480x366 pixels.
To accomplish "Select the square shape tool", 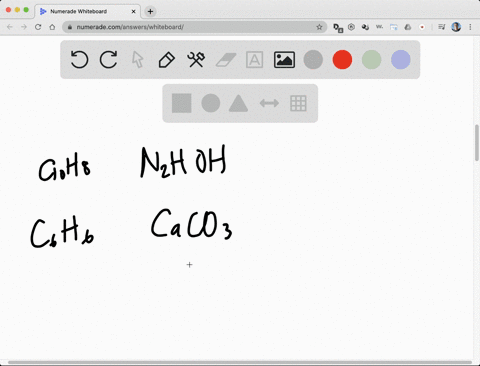I will tap(182, 103).
